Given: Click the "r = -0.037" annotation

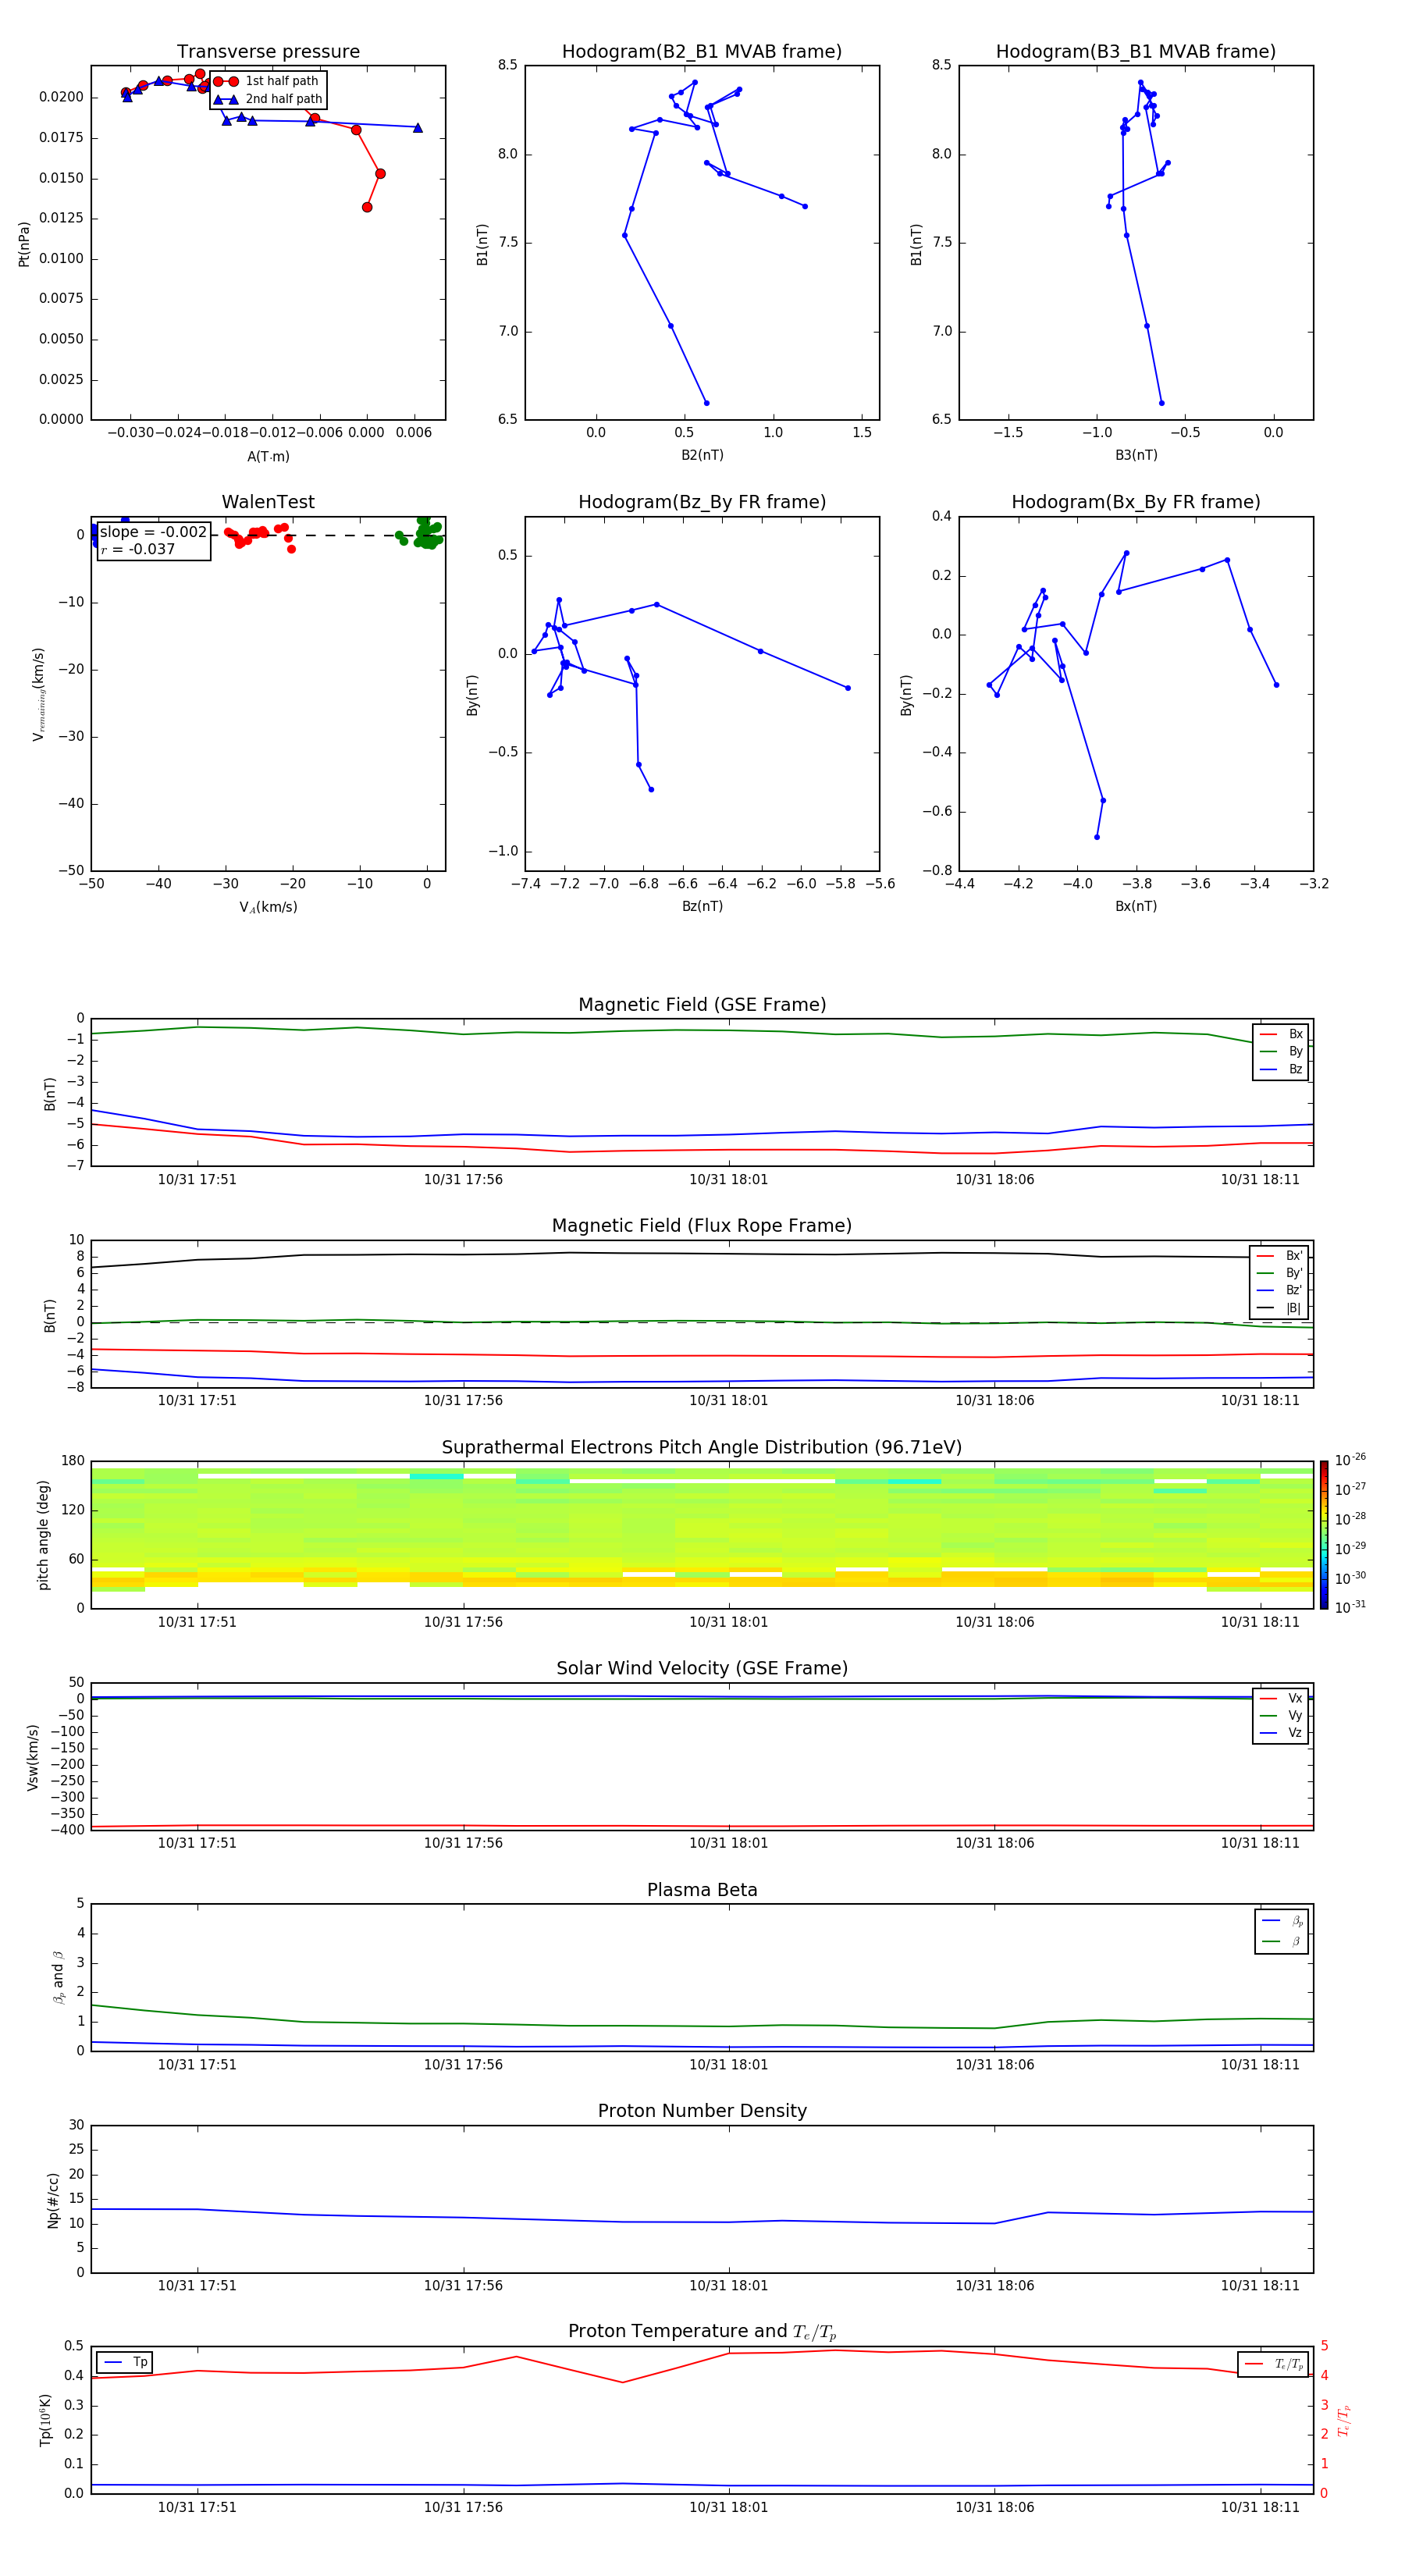Looking at the screenshot, I should point(138,549).
